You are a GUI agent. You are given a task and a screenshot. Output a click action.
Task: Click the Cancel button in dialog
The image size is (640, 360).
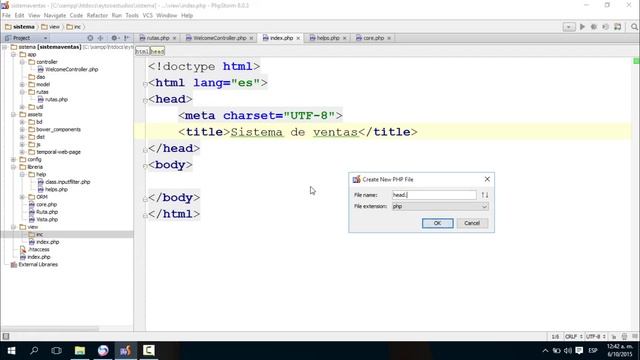[472, 223]
